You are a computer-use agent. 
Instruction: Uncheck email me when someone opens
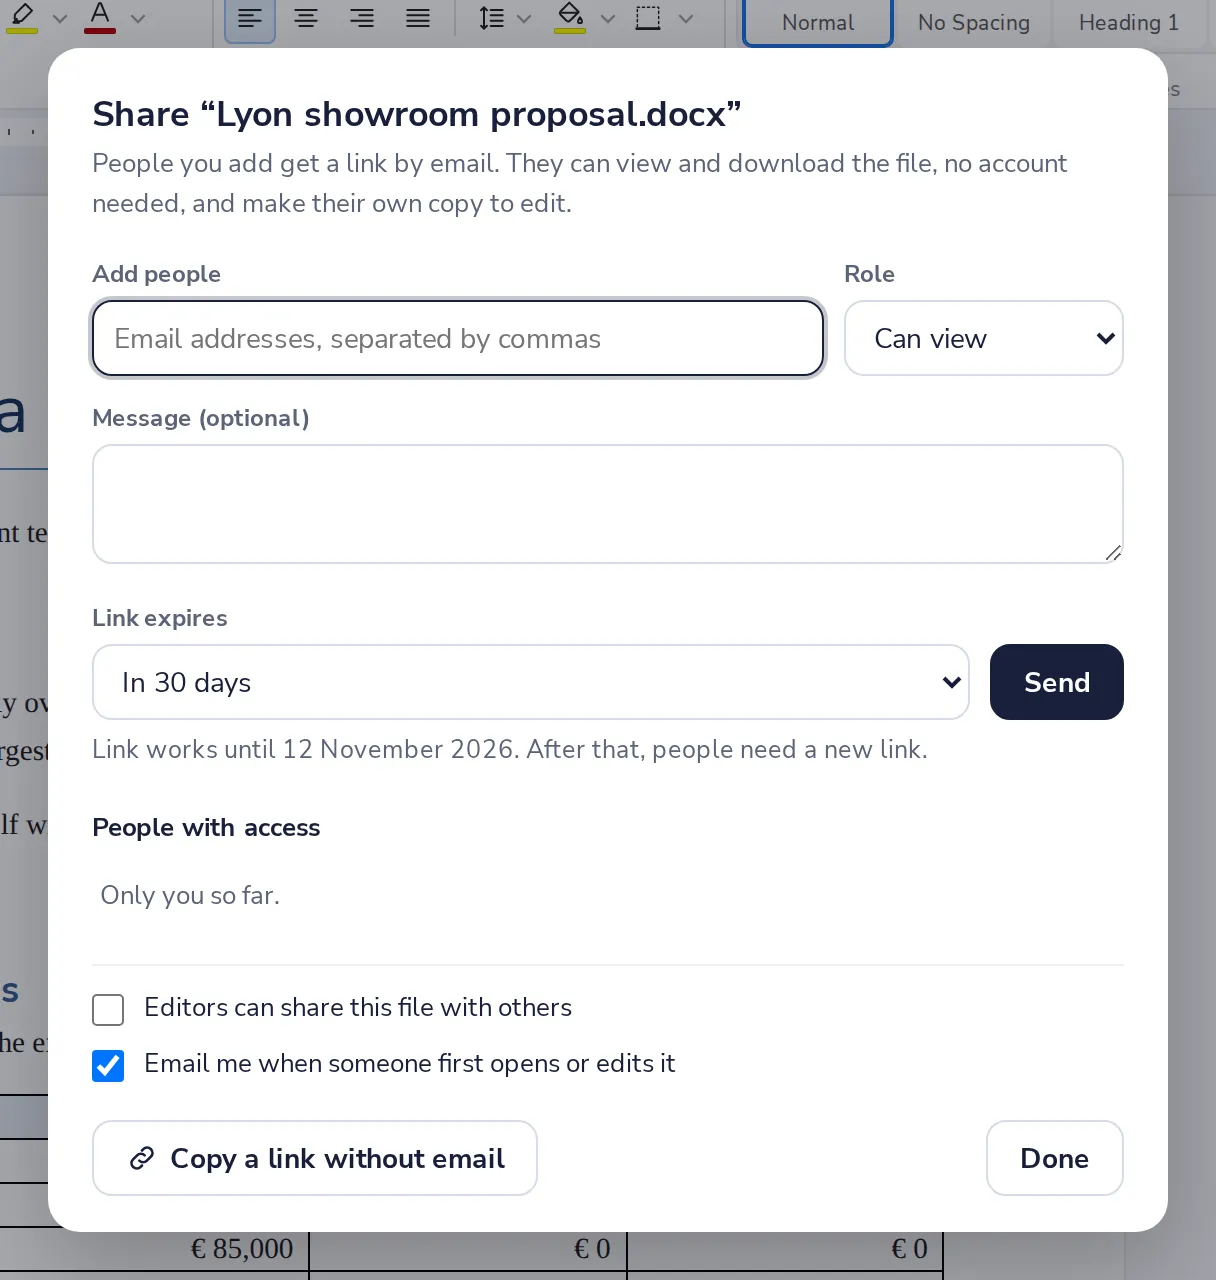tap(108, 1066)
